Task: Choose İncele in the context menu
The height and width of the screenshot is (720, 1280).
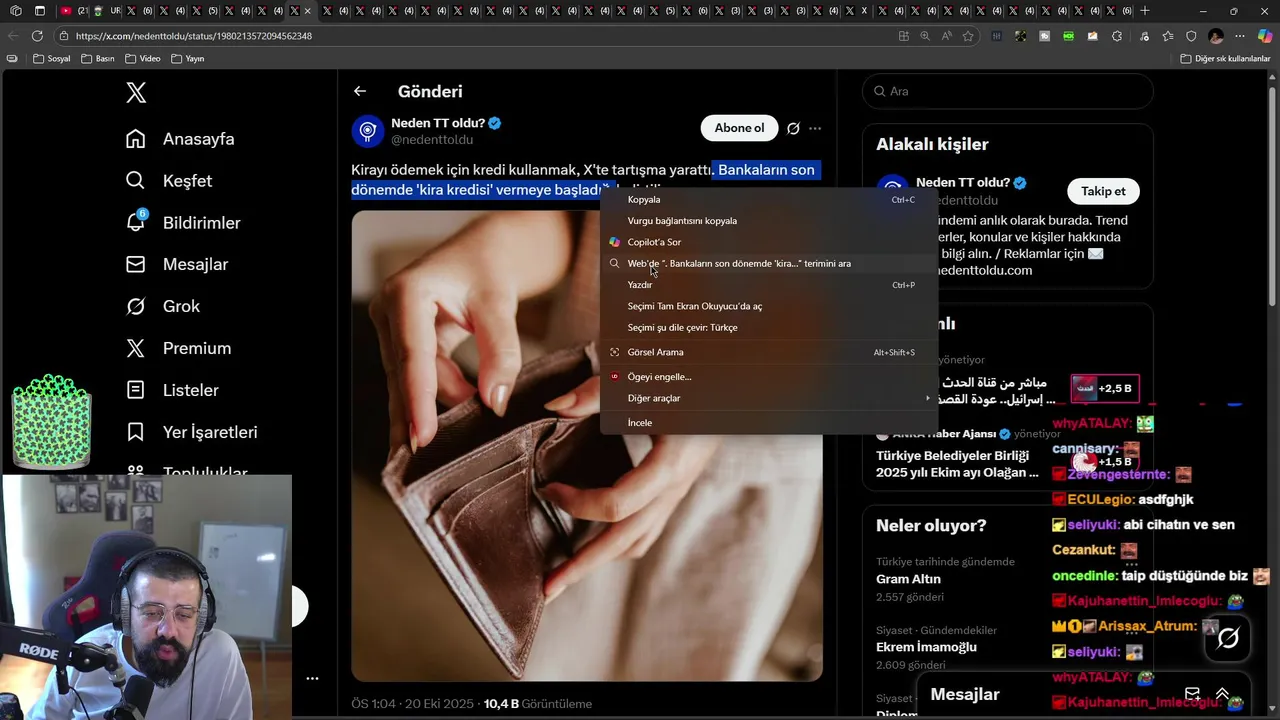Action: [x=769, y=423]
